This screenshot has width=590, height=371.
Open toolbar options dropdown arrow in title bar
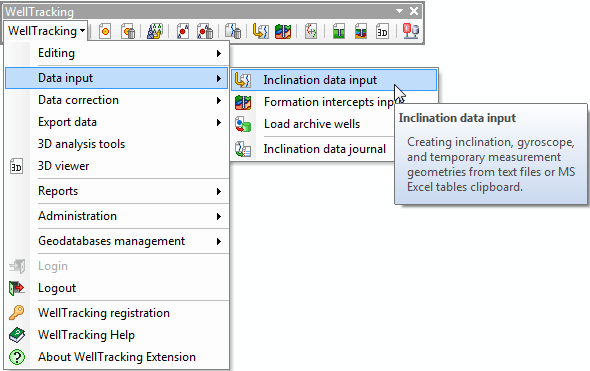[x=400, y=11]
